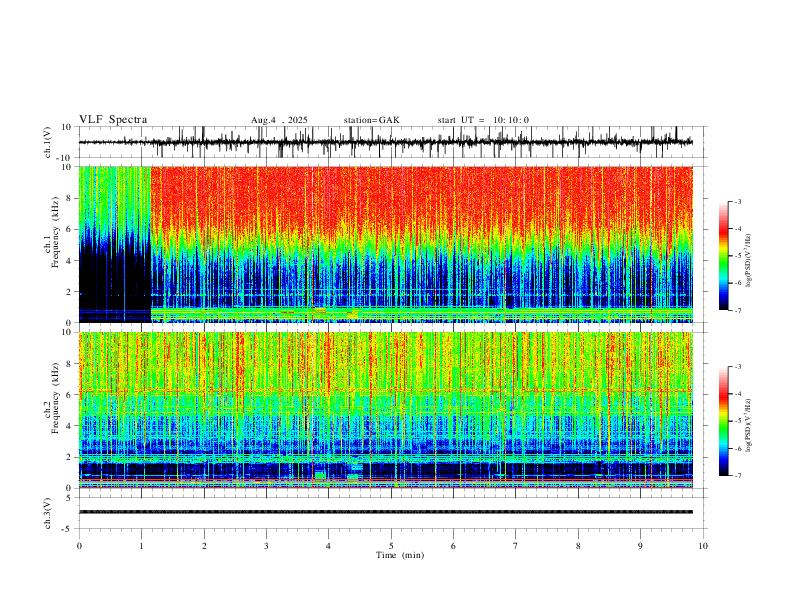The width and height of the screenshot is (792, 612).
Task: Click the "10" tick on time axis
Action: point(703,546)
